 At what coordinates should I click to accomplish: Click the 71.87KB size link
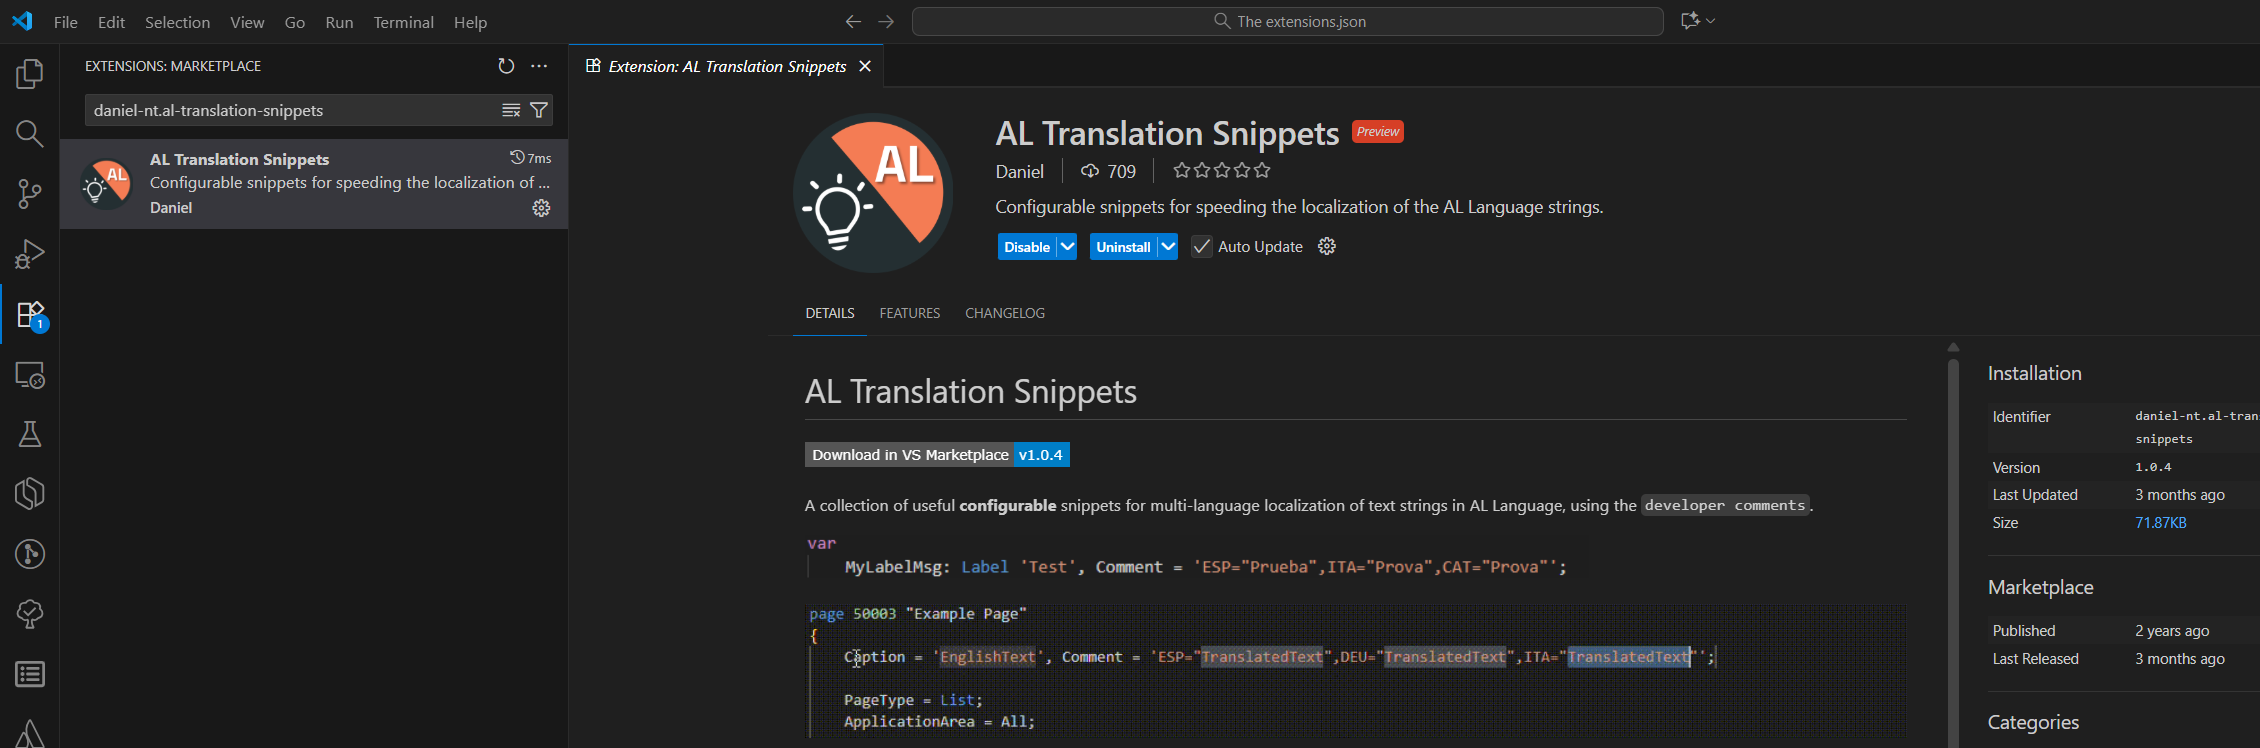click(2160, 523)
